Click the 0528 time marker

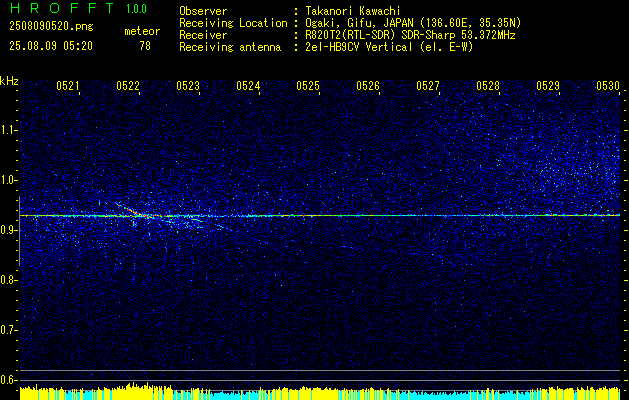coord(488,85)
